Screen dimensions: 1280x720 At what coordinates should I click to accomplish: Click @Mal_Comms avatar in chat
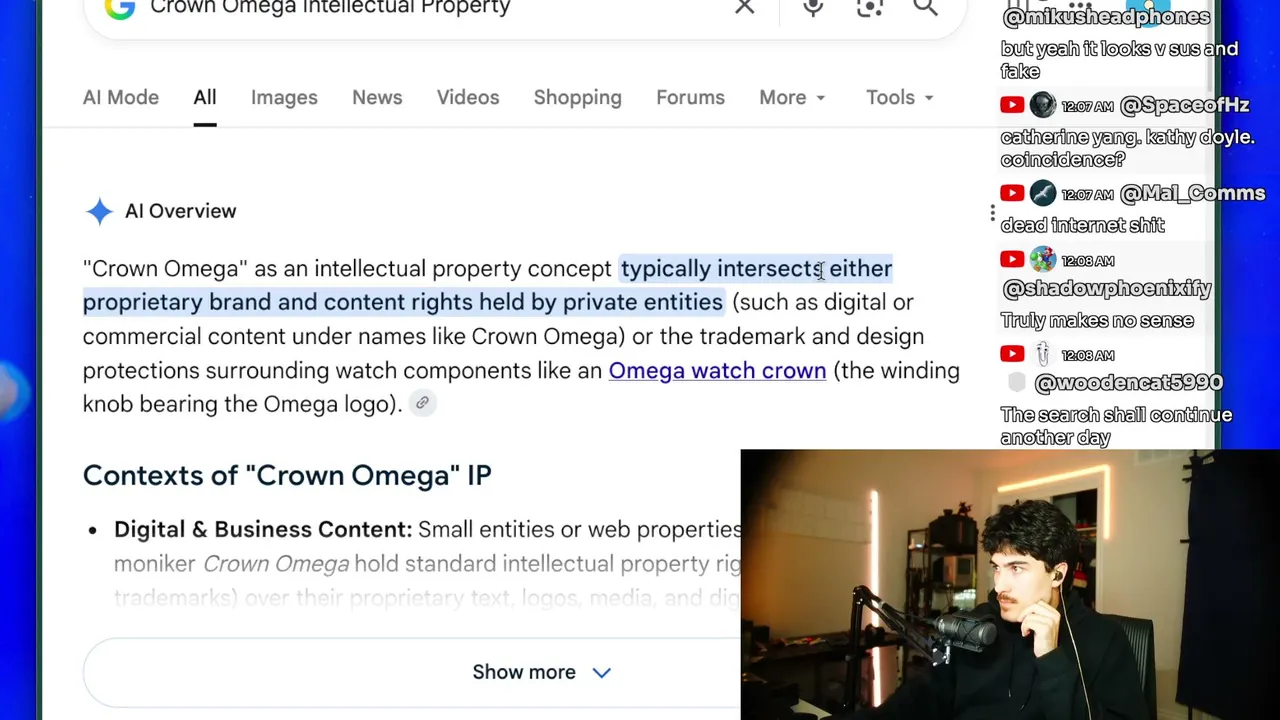pos(1042,193)
